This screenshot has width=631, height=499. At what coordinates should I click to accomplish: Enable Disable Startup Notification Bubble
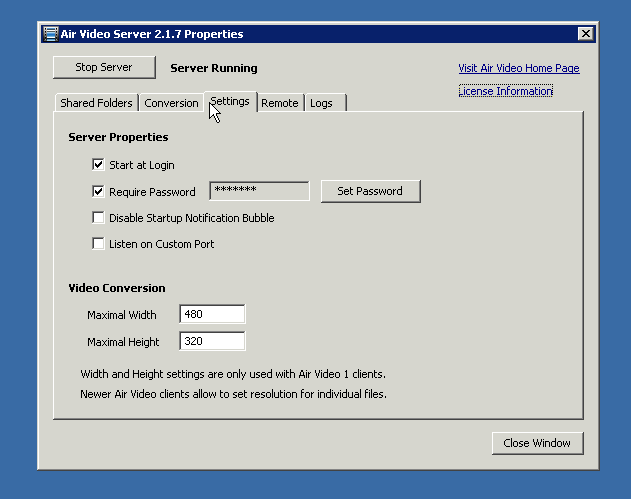(x=98, y=218)
